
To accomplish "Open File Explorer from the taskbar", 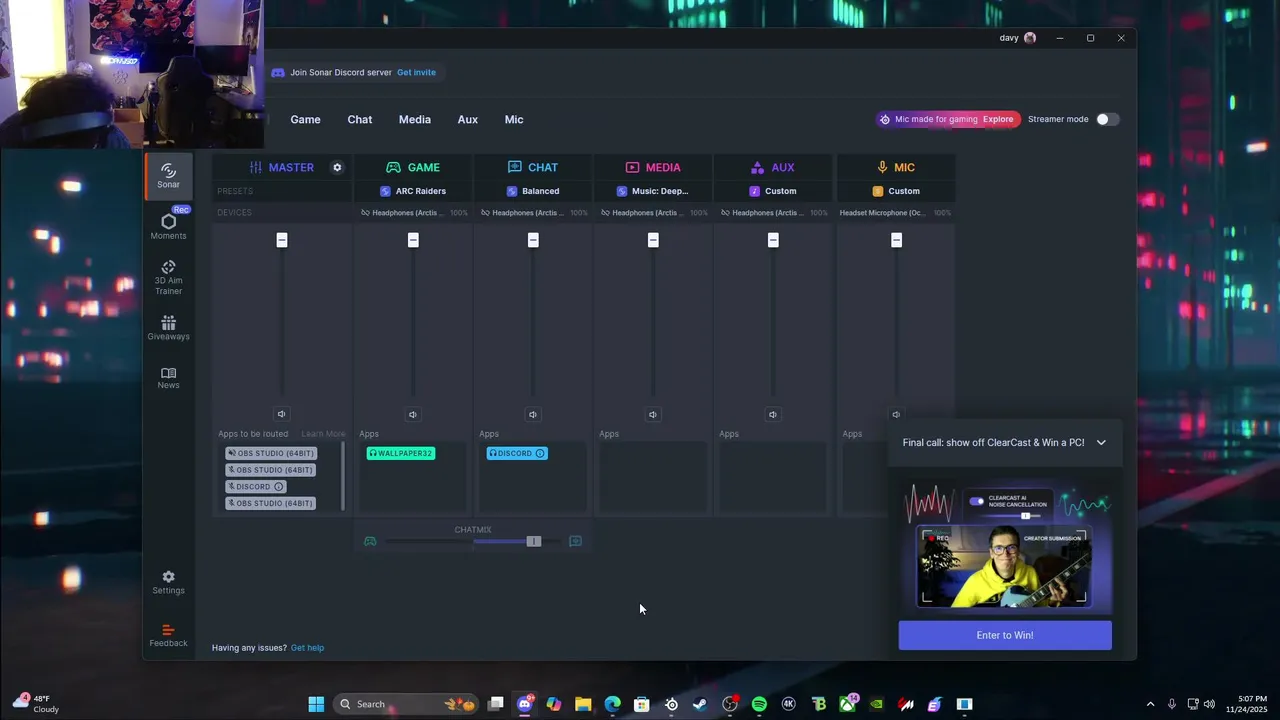I will click(583, 704).
